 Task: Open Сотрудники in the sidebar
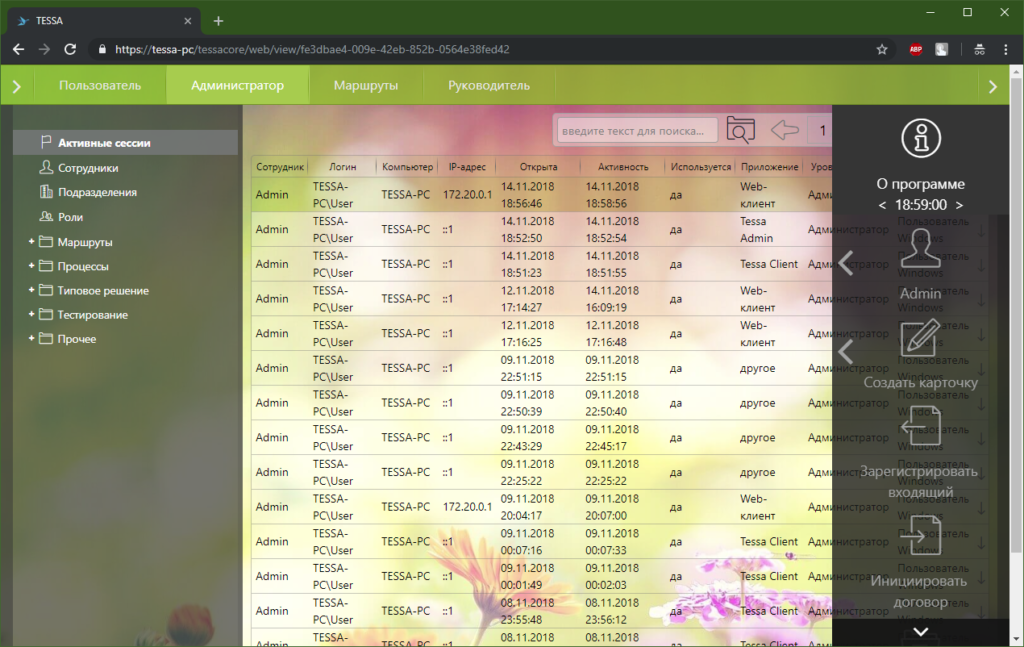pos(88,168)
